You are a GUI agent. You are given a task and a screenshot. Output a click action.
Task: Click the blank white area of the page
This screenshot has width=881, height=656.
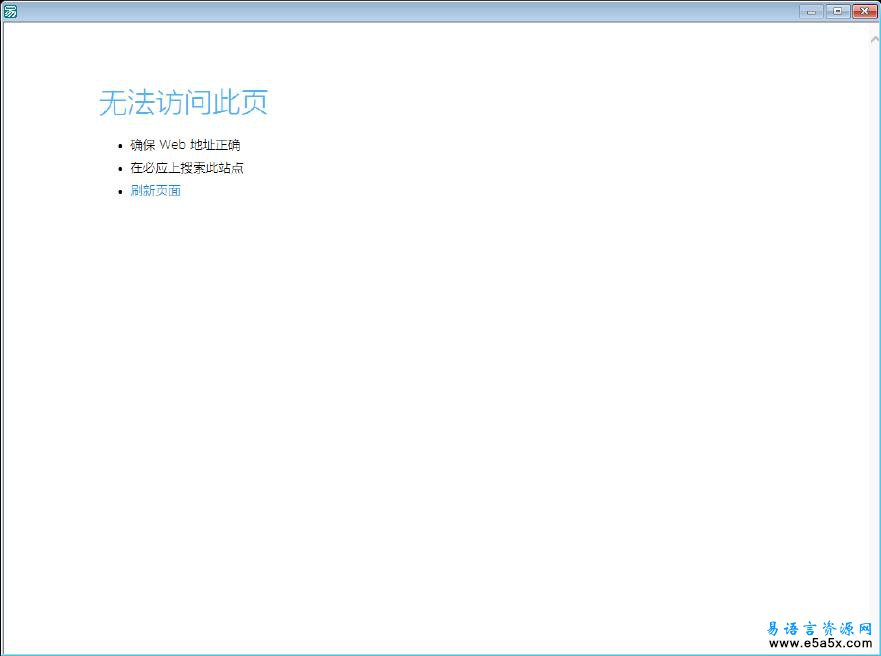pos(450,400)
